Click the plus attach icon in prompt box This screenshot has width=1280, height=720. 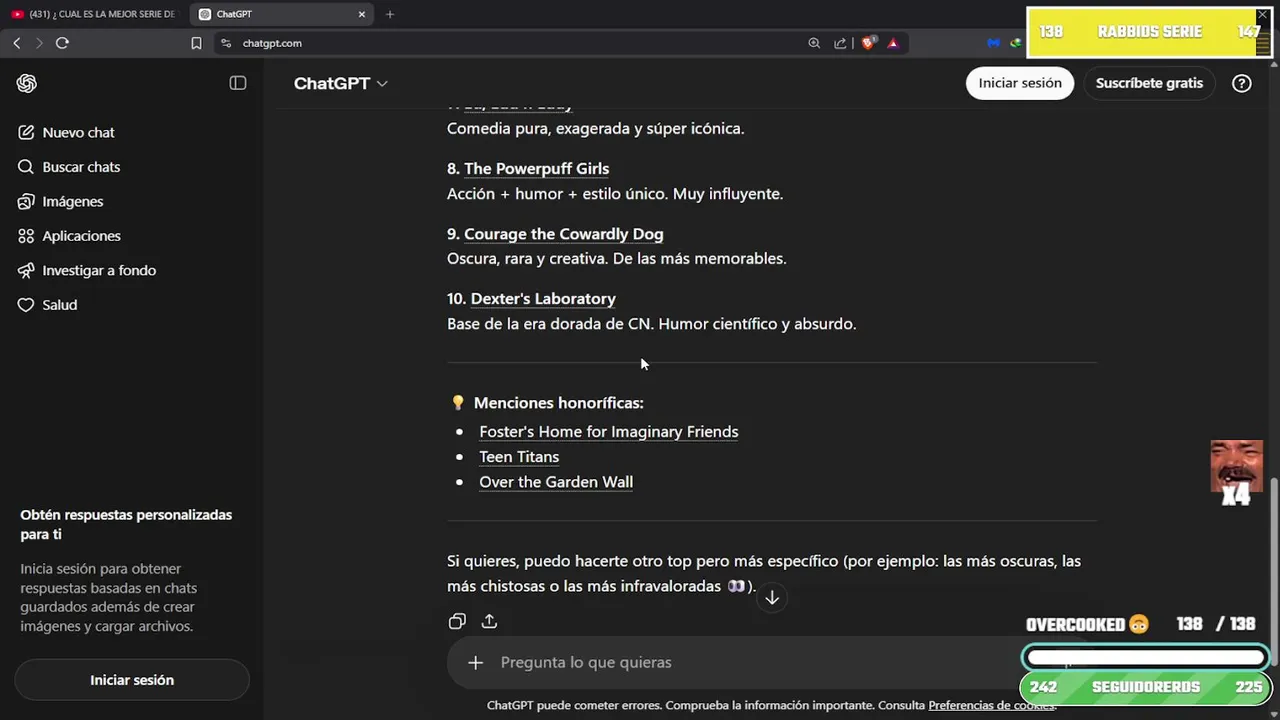coord(475,662)
